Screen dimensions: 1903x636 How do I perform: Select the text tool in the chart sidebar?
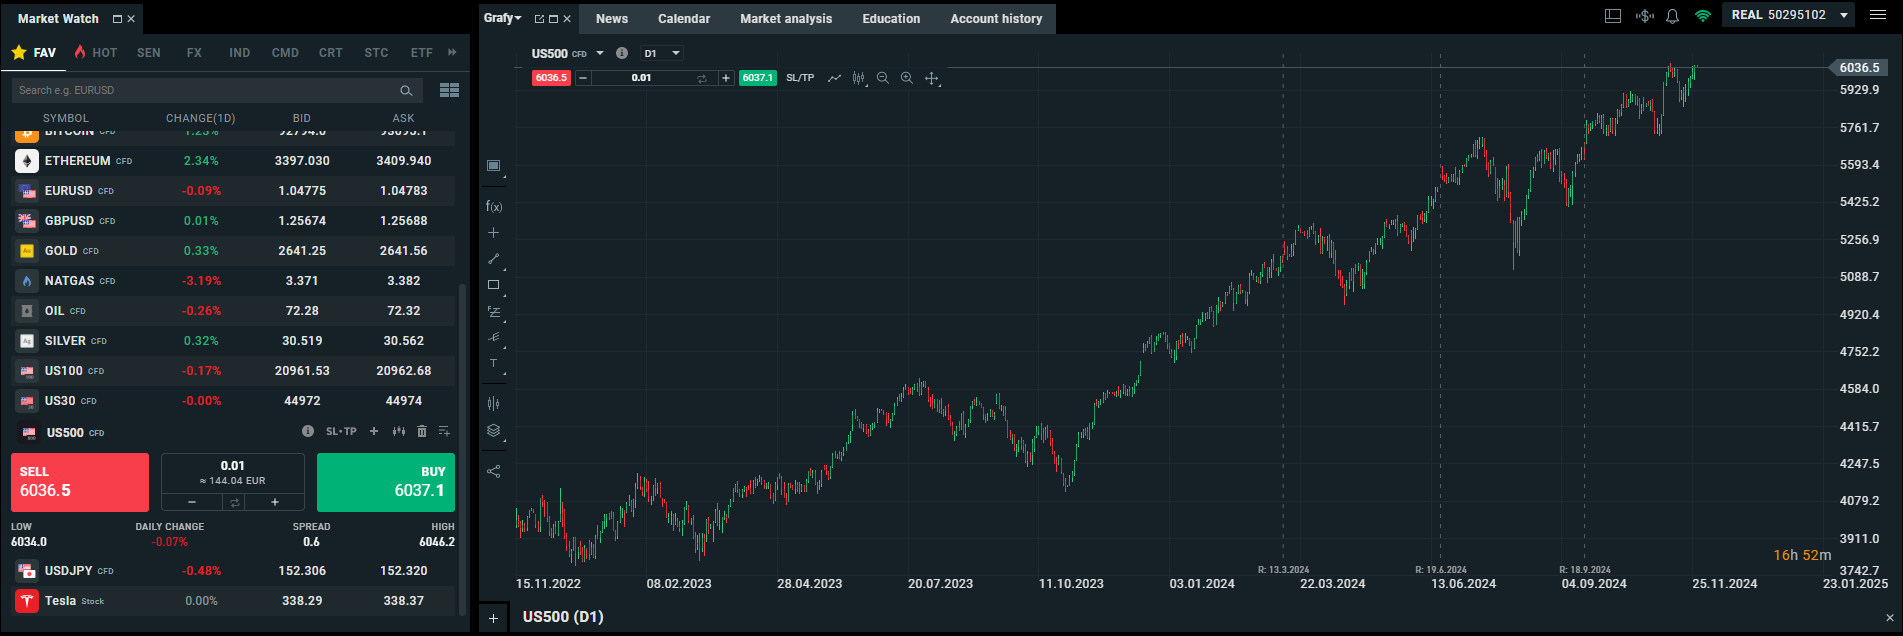click(493, 364)
